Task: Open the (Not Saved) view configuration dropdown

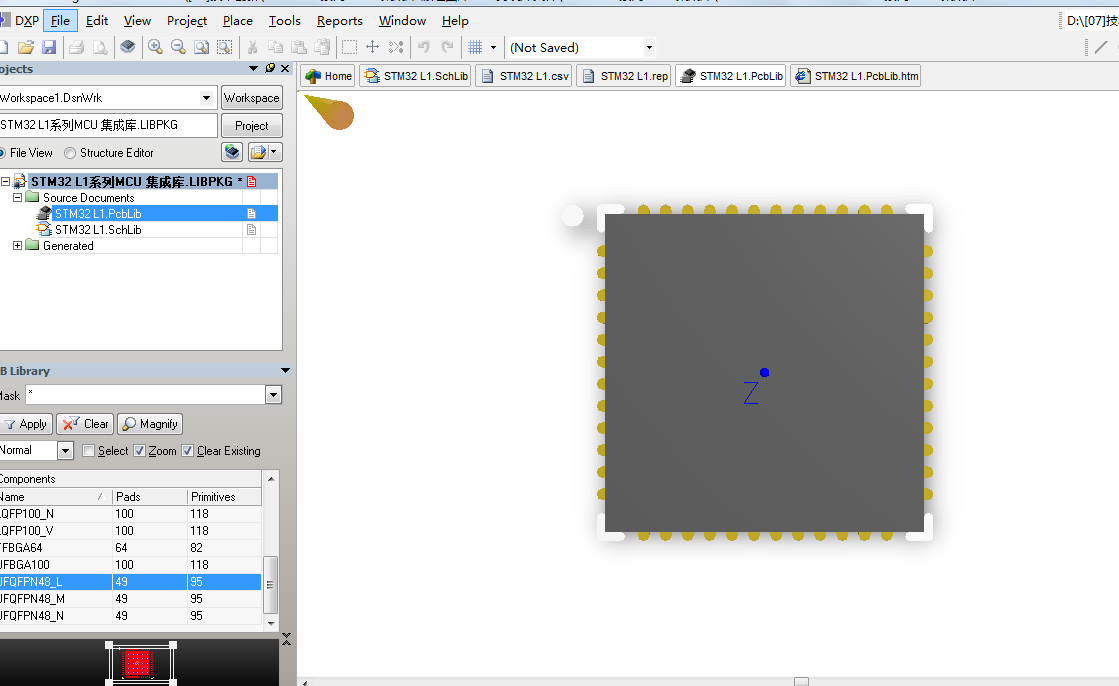Action: [x=649, y=48]
